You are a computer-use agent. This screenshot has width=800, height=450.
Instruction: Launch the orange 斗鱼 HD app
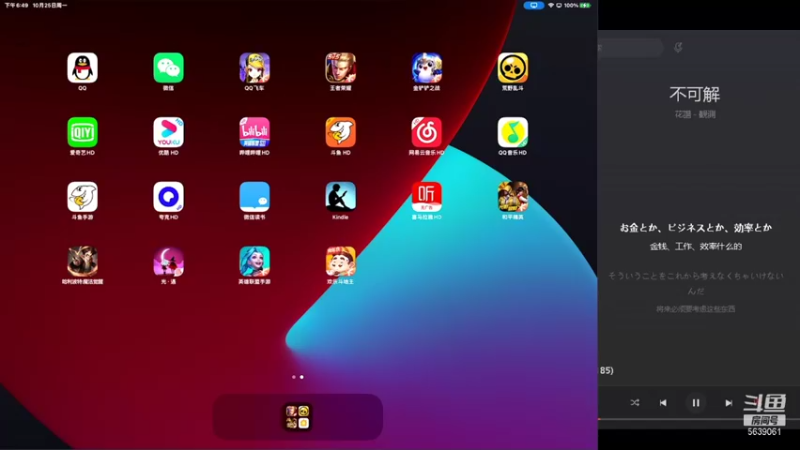341,132
